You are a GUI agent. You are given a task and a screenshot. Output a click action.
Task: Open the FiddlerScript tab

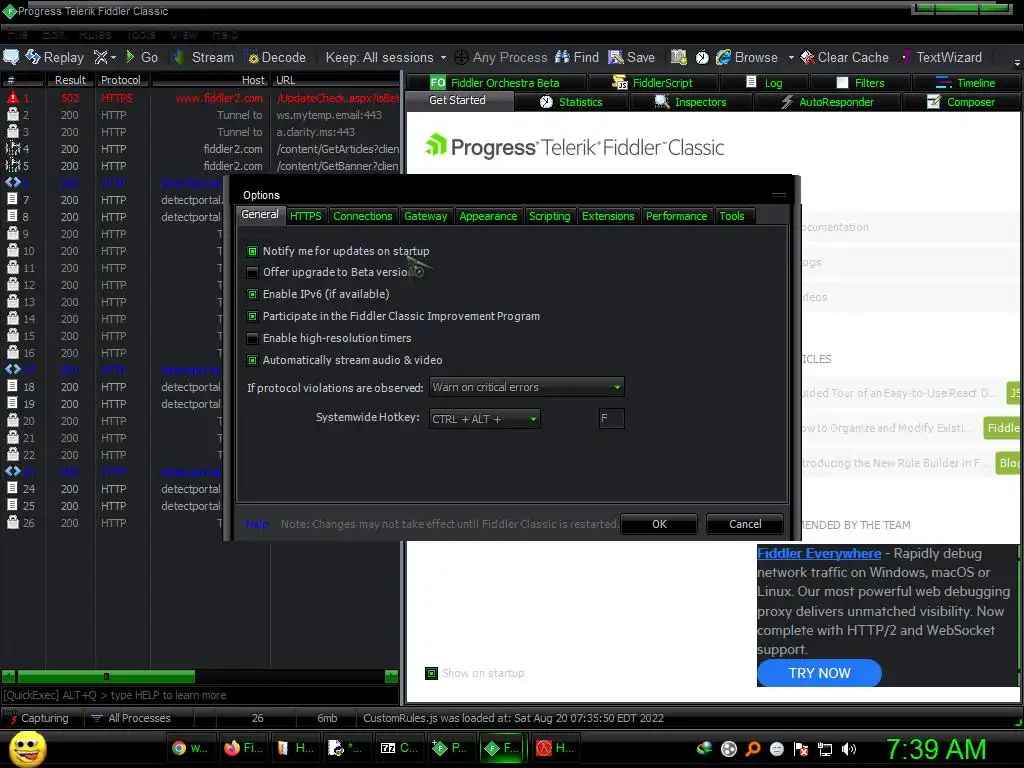pos(652,83)
